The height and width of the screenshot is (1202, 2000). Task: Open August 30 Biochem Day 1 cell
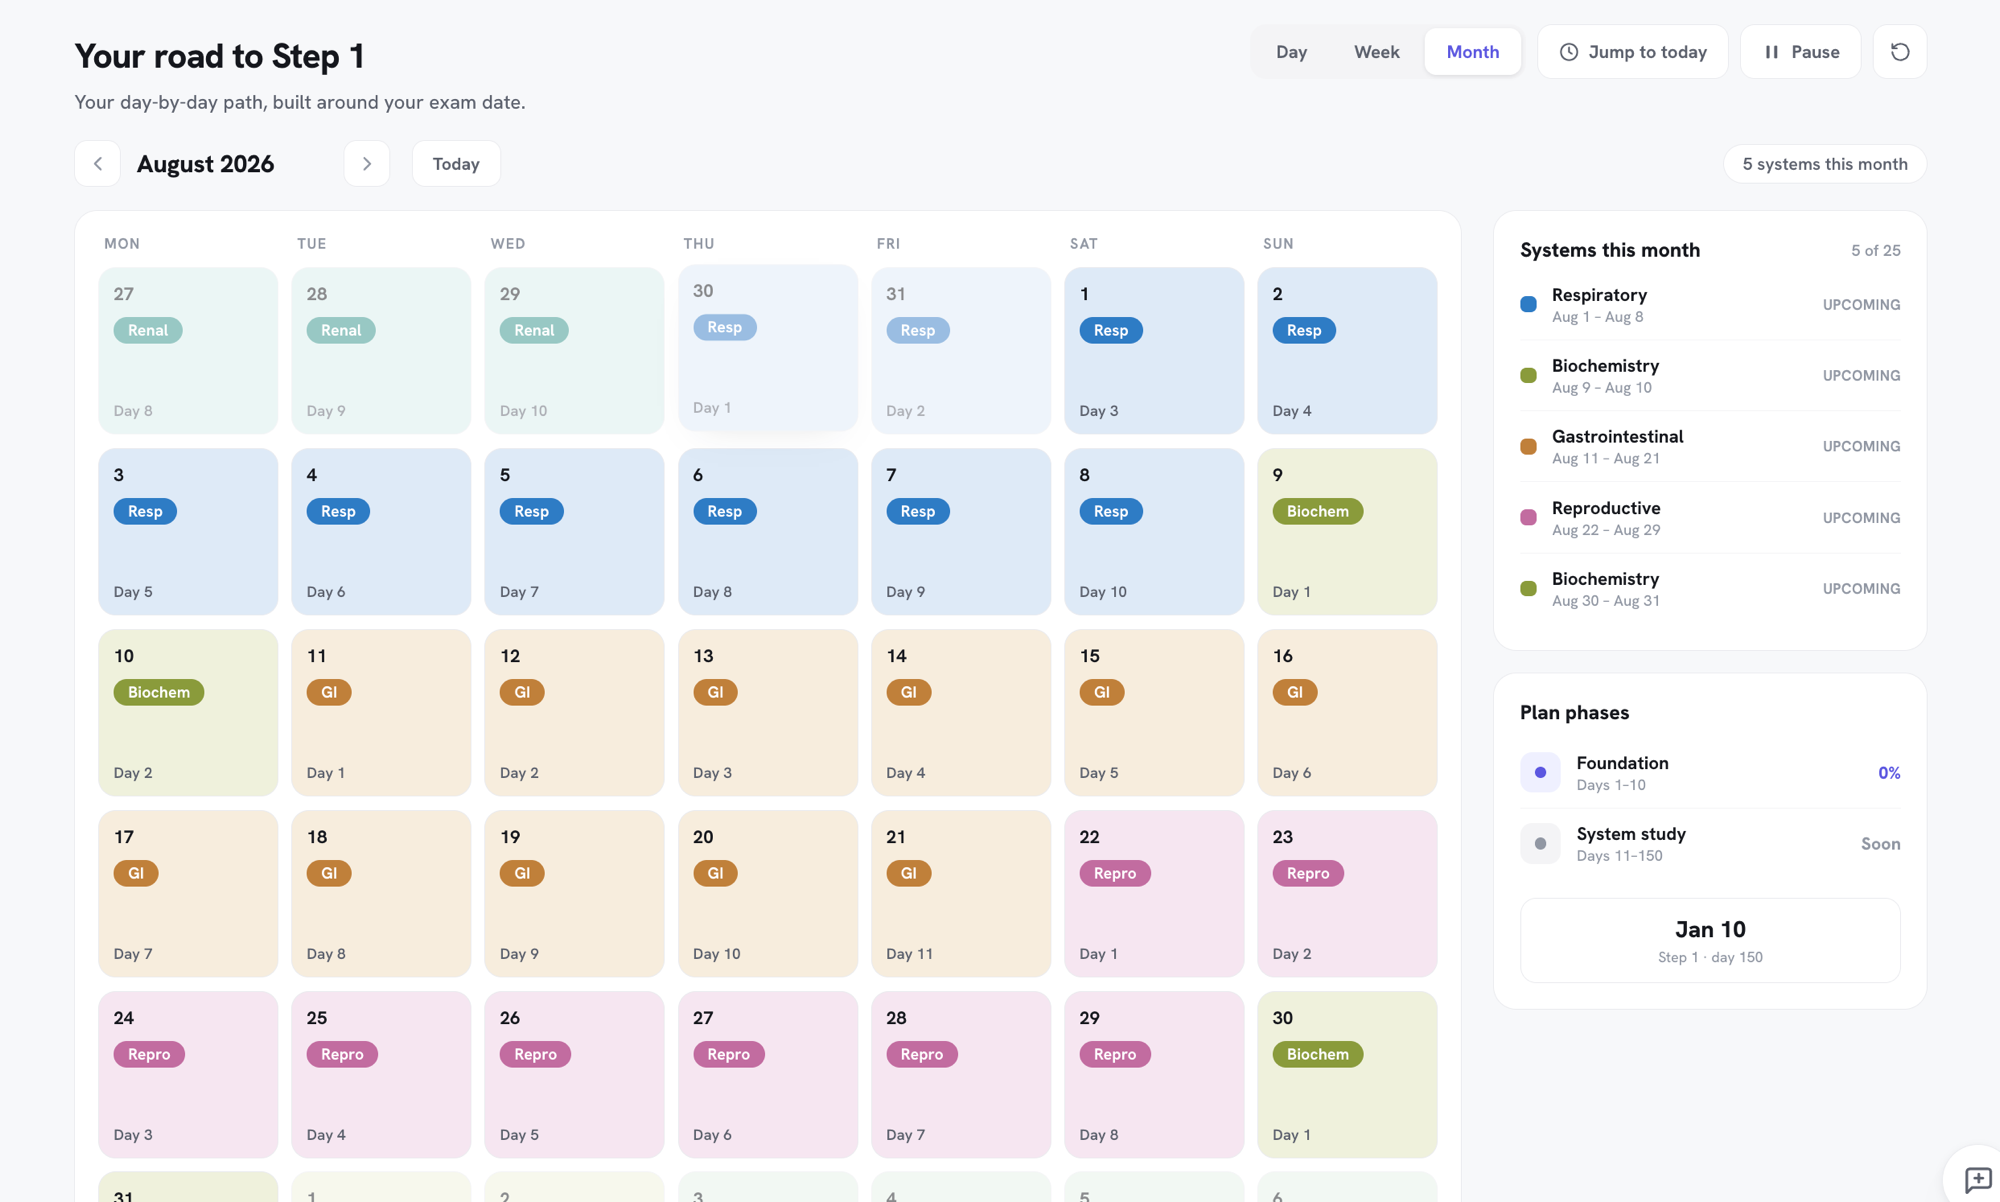1347,1074
